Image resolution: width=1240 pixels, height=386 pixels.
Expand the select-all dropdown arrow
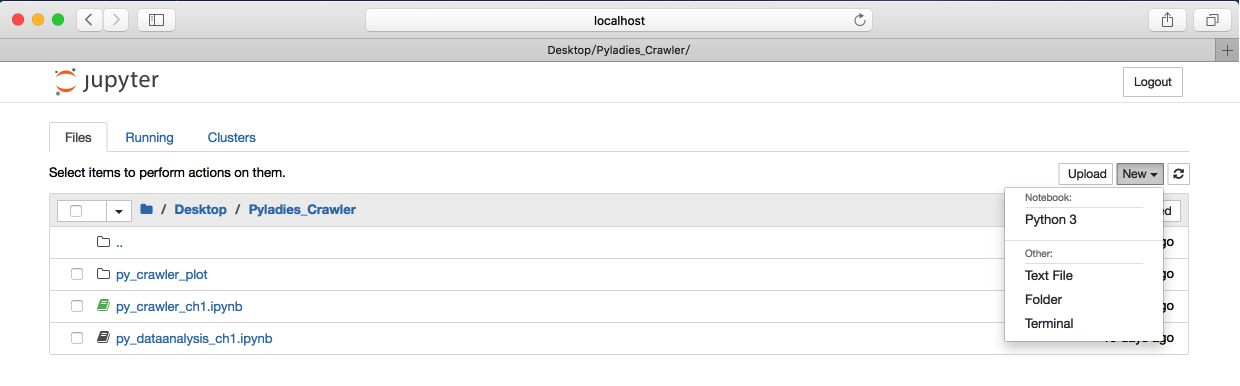click(x=120, y=210)
